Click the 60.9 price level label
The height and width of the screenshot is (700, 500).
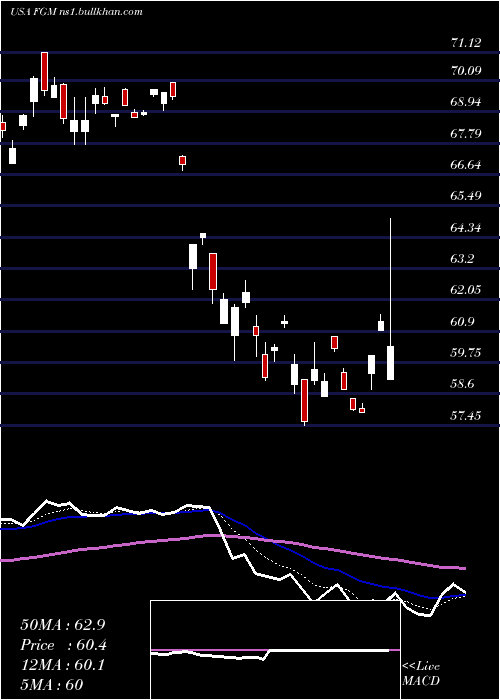pos(462,321)
